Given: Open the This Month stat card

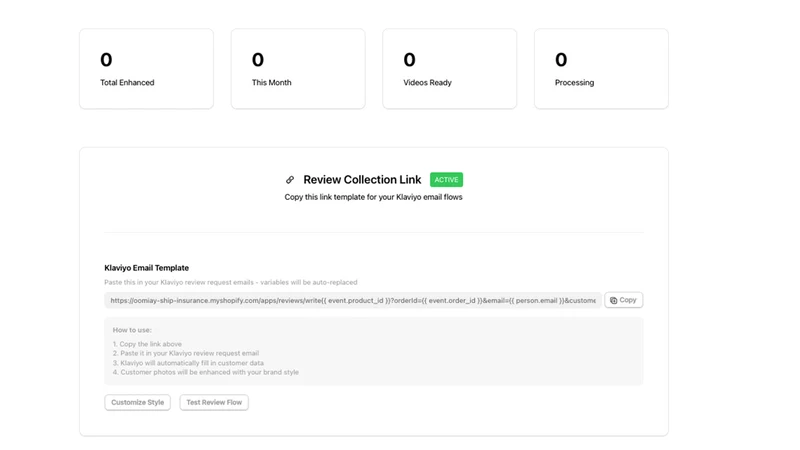Looking at the screenshot, I should coord(298,68).
